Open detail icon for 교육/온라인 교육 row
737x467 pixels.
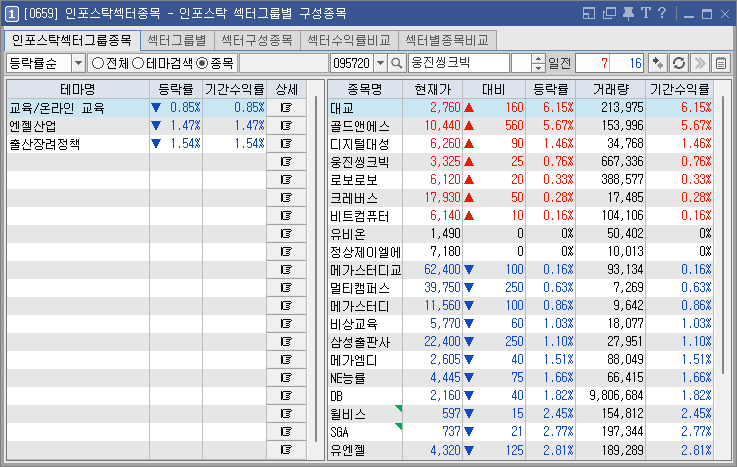pos(286,108)
